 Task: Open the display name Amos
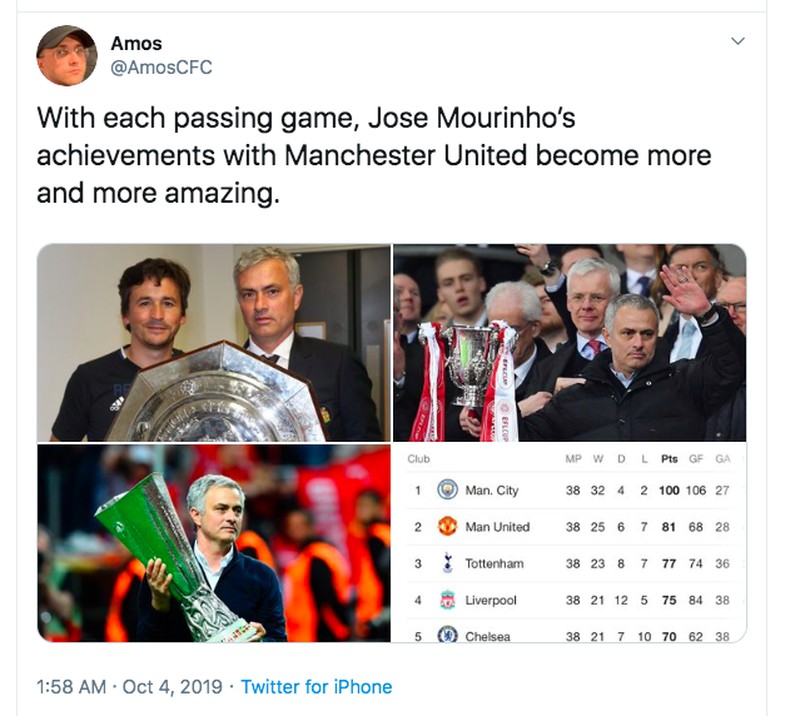coord(136,43)
